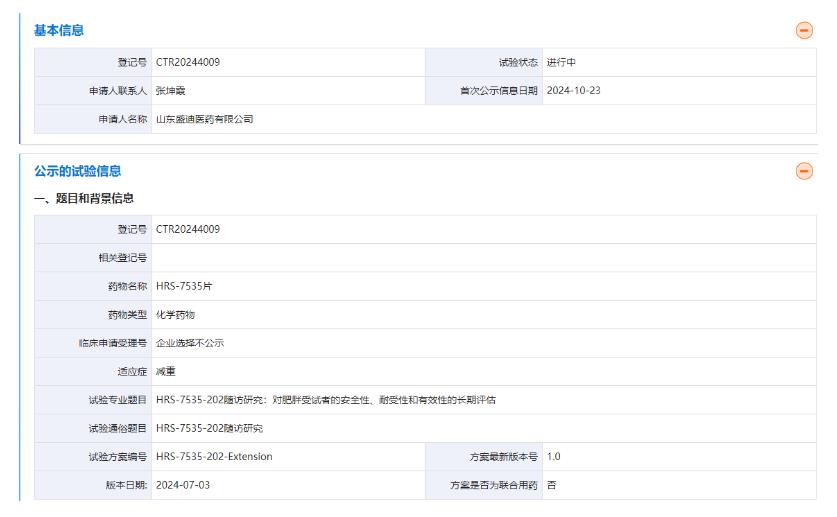Click the professional title starting with HRS-7535-202随访研究：对肥胖
The image size is (837, 517).
tap(326, 400)
